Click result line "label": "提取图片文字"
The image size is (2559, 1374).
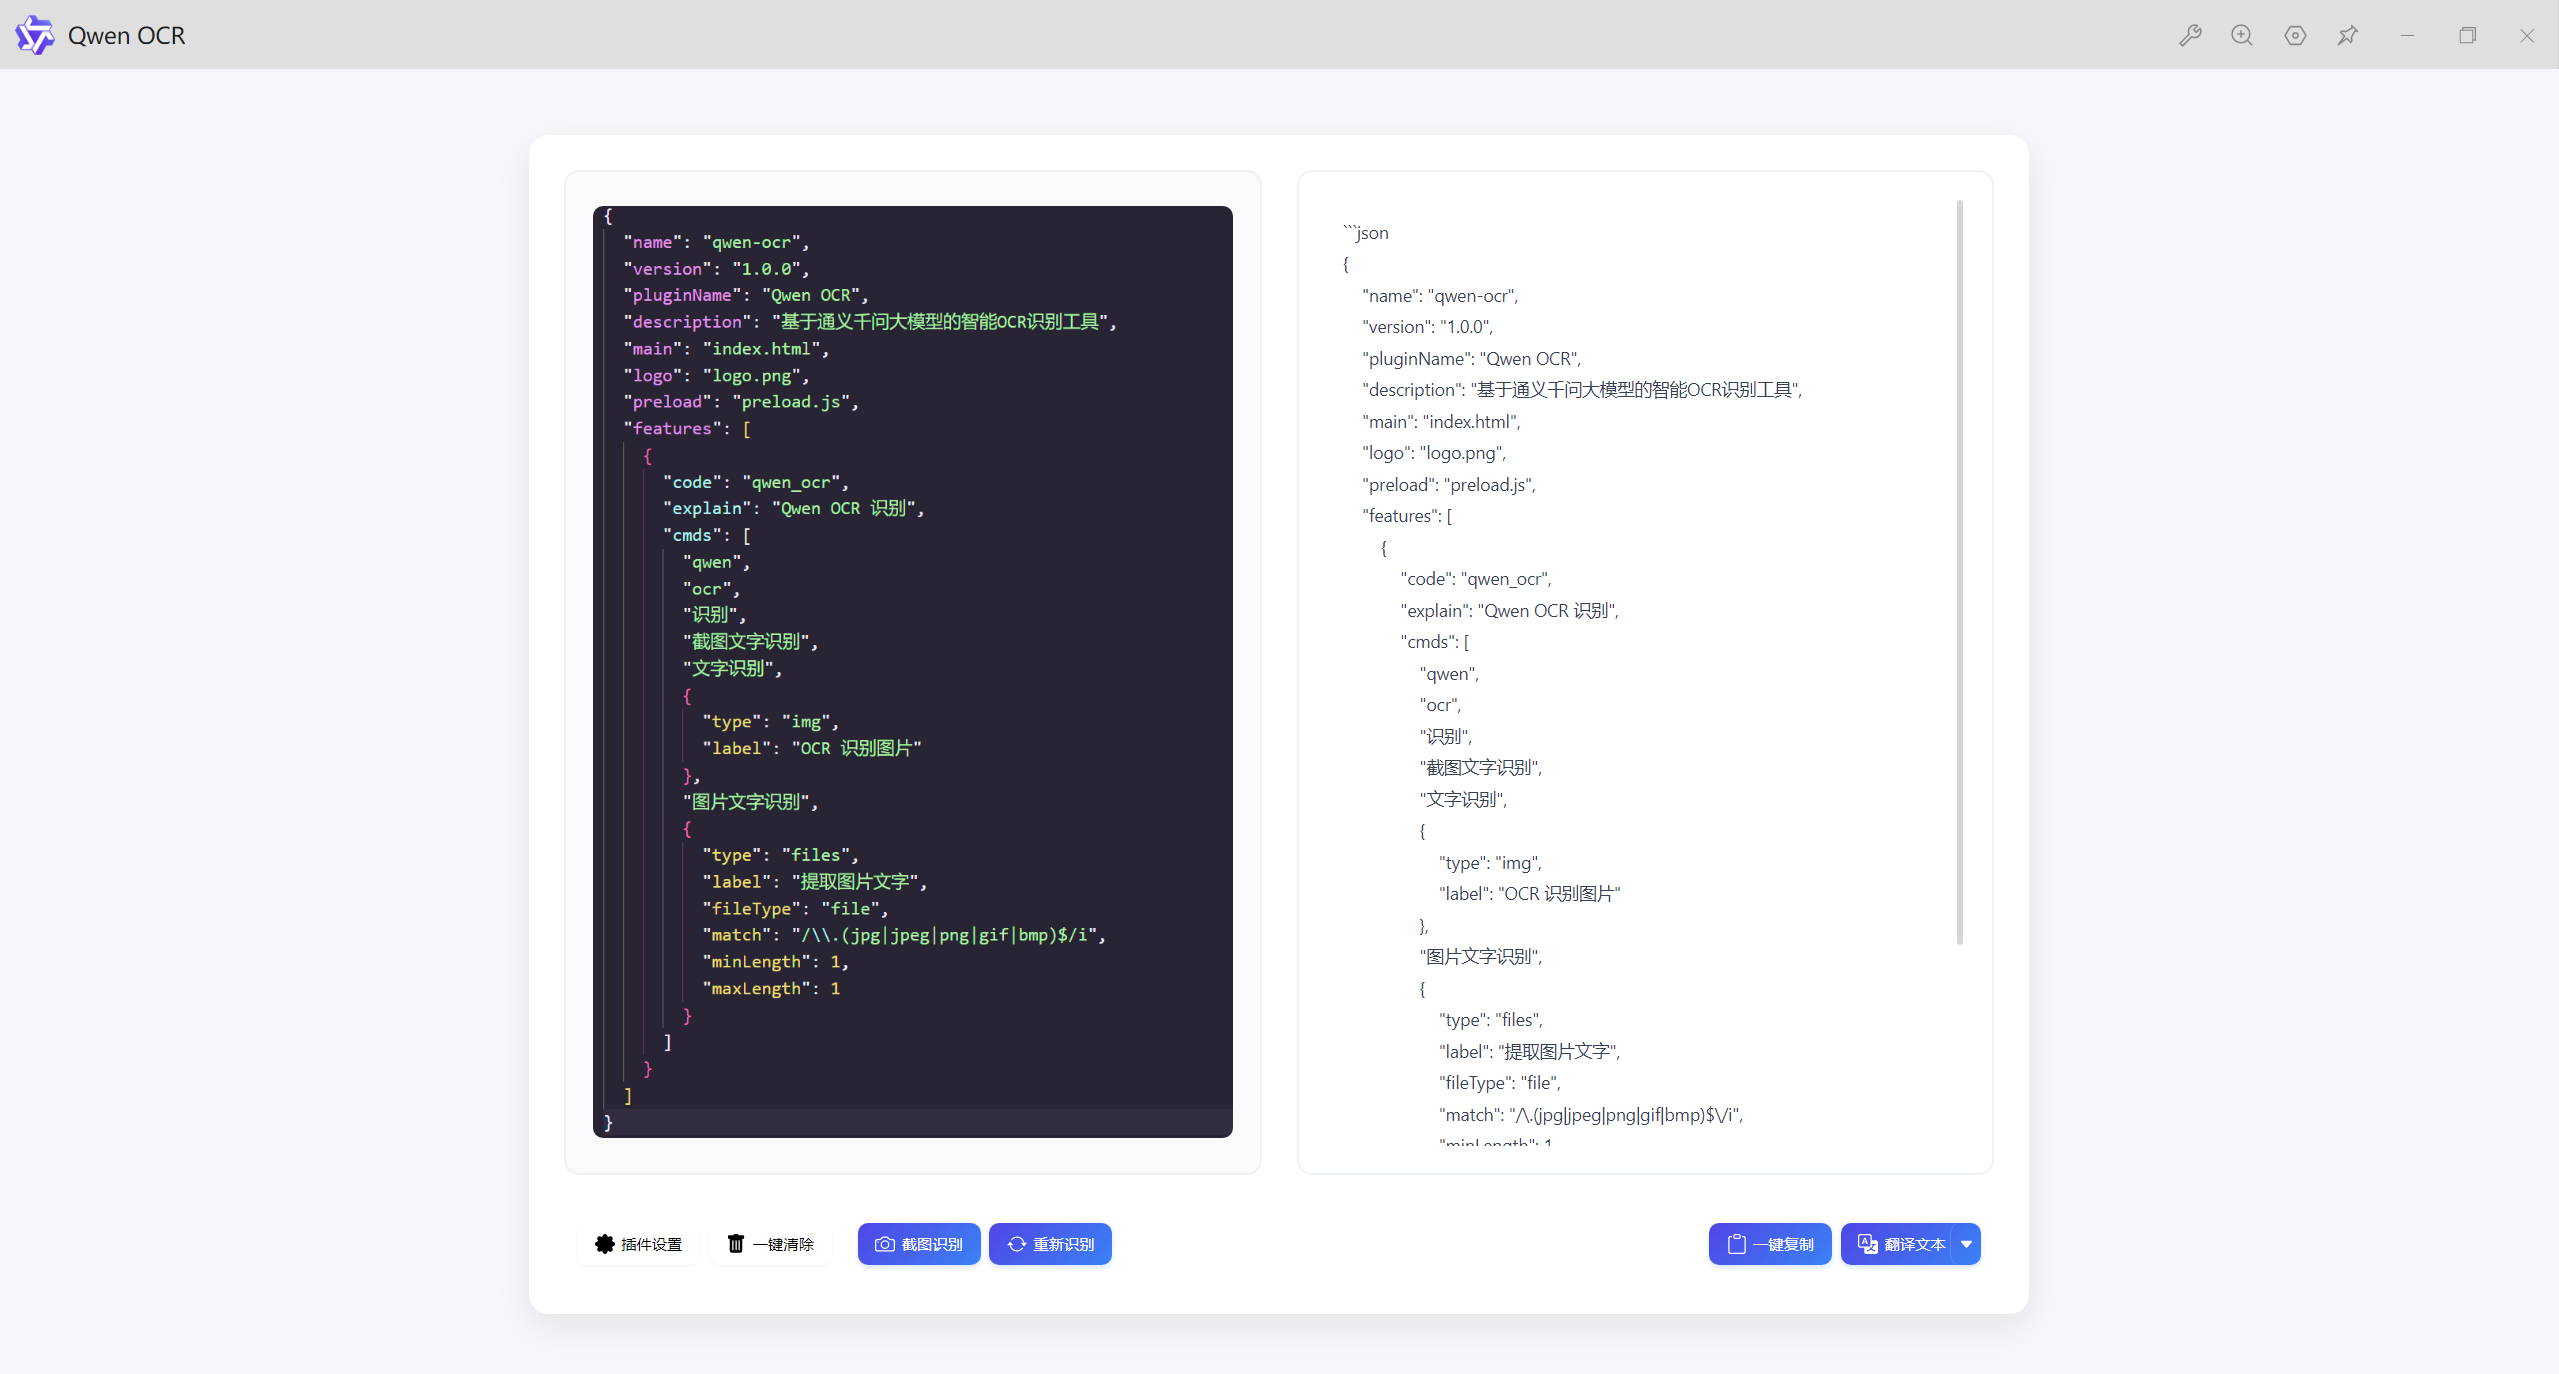click(1530, 1052)
